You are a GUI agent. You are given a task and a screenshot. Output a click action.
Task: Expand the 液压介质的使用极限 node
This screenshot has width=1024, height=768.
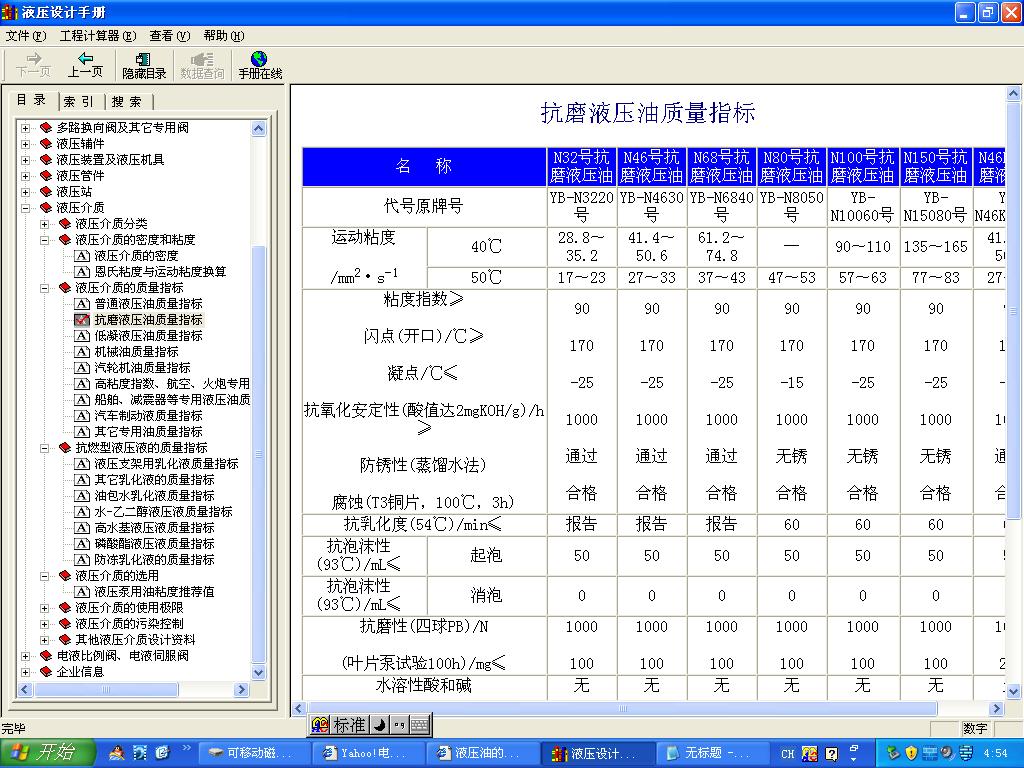(44, 608)
